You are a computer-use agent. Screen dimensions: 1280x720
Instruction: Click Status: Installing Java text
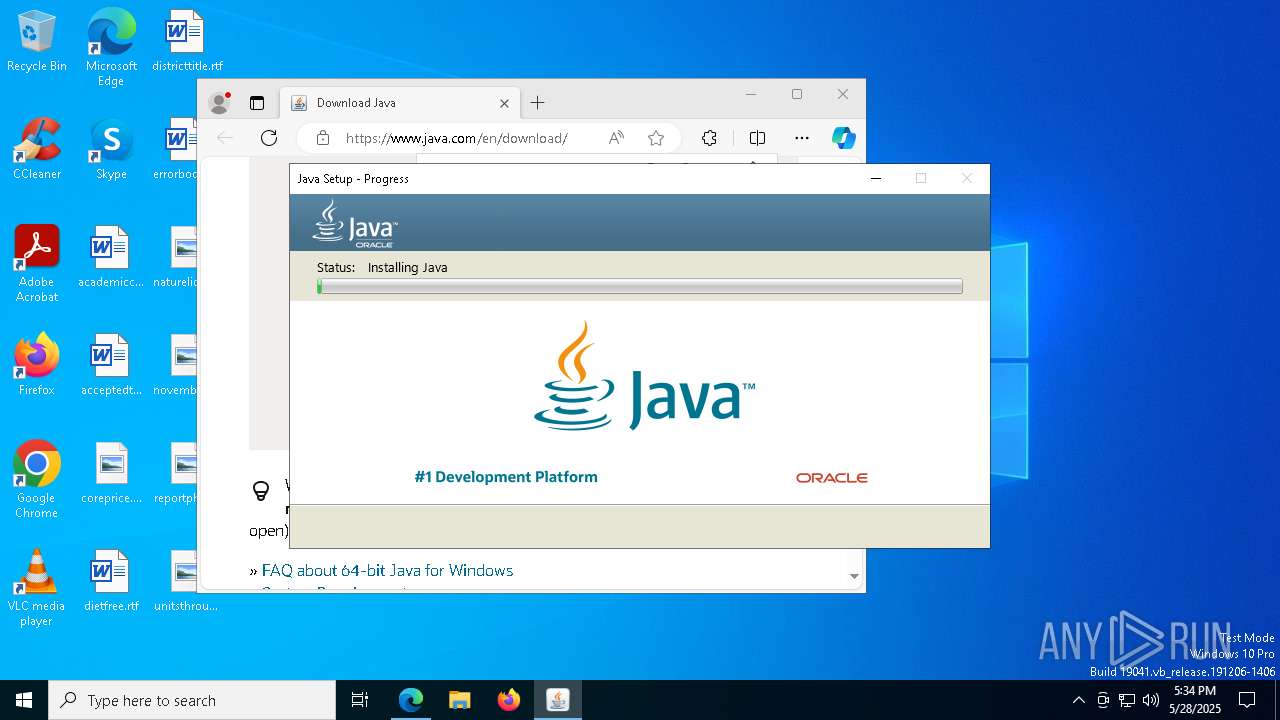(382, 267)
